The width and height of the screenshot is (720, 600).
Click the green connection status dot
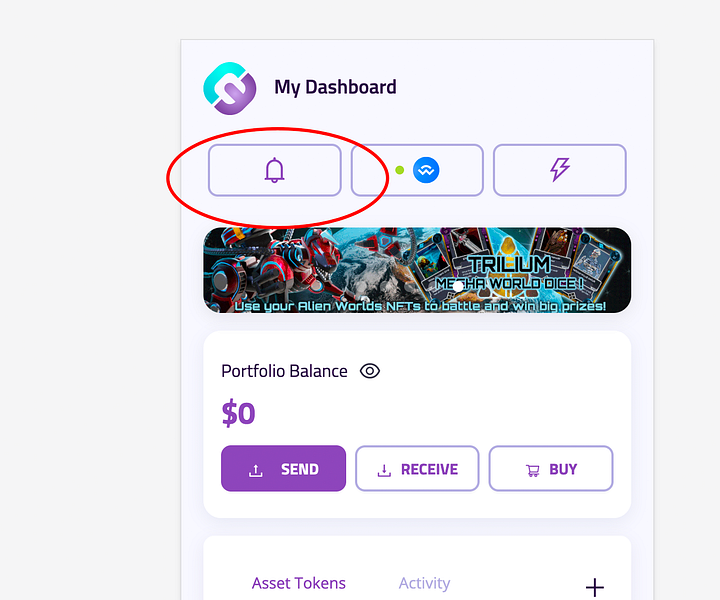(x=399, y=170)
